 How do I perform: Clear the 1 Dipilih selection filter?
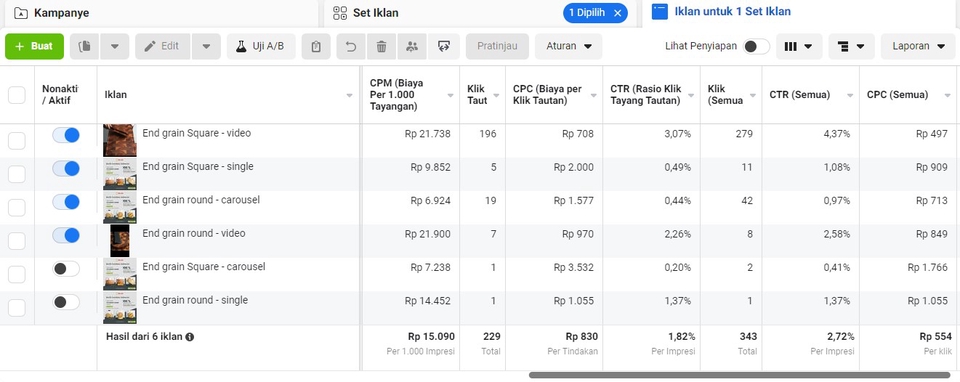618,13
